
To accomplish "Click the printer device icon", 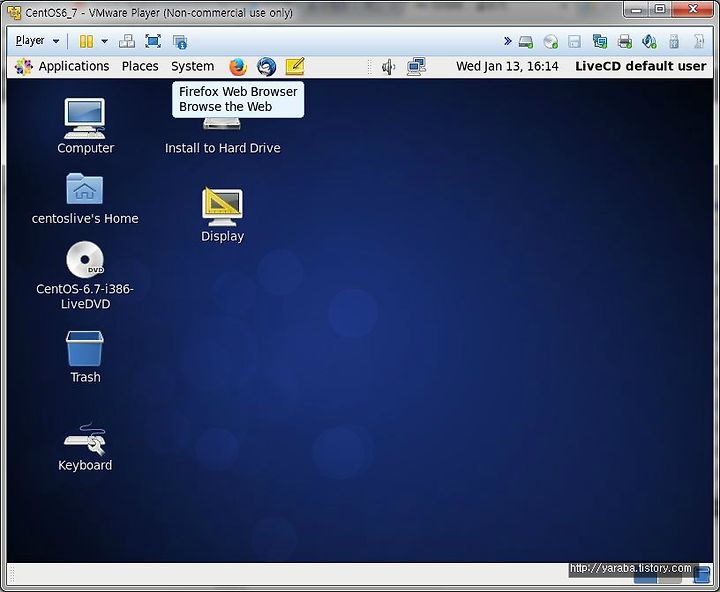I will (x=624, y=41).
